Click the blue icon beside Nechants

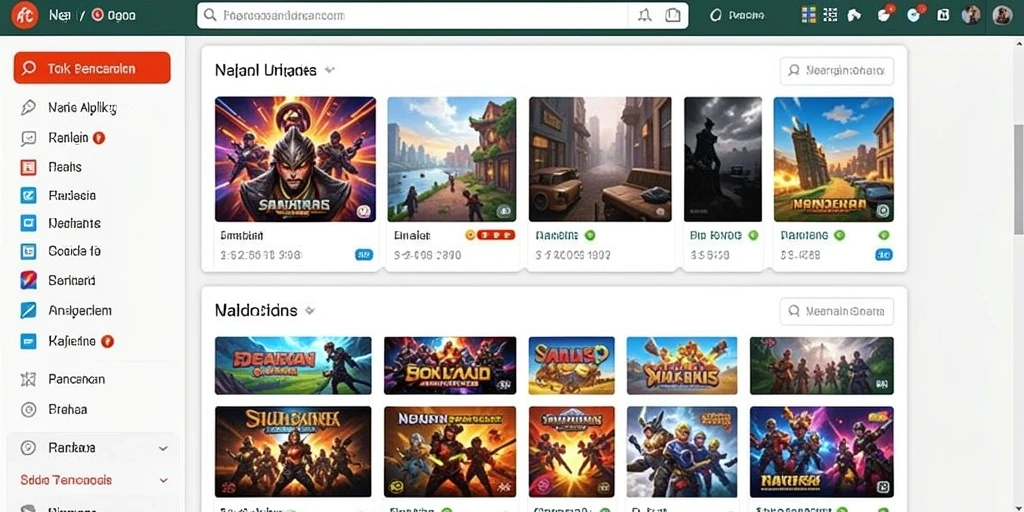point(28,223)
